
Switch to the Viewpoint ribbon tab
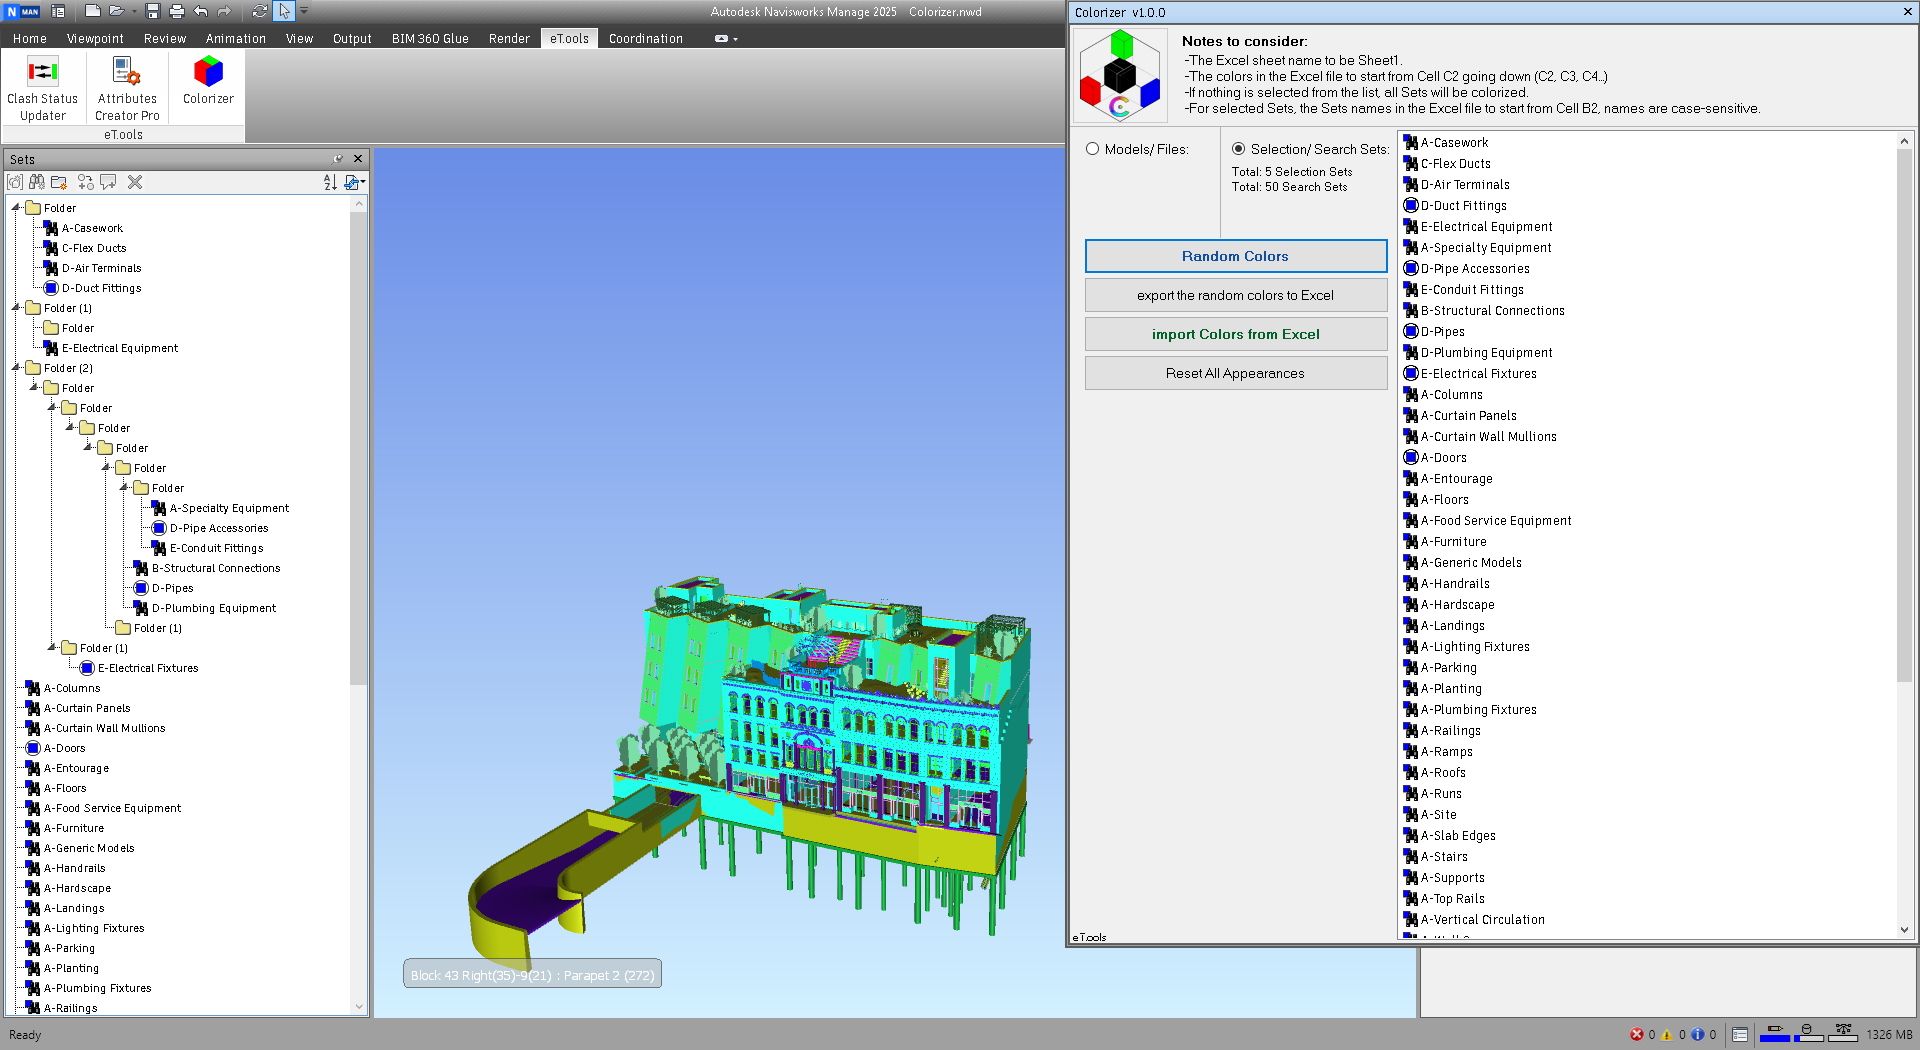[x=95, y=38]
